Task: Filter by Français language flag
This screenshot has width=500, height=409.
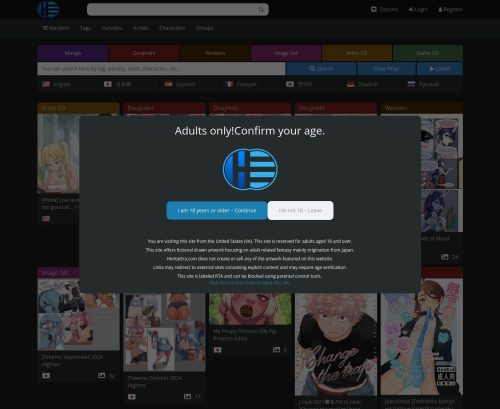Action: (241, 84)
